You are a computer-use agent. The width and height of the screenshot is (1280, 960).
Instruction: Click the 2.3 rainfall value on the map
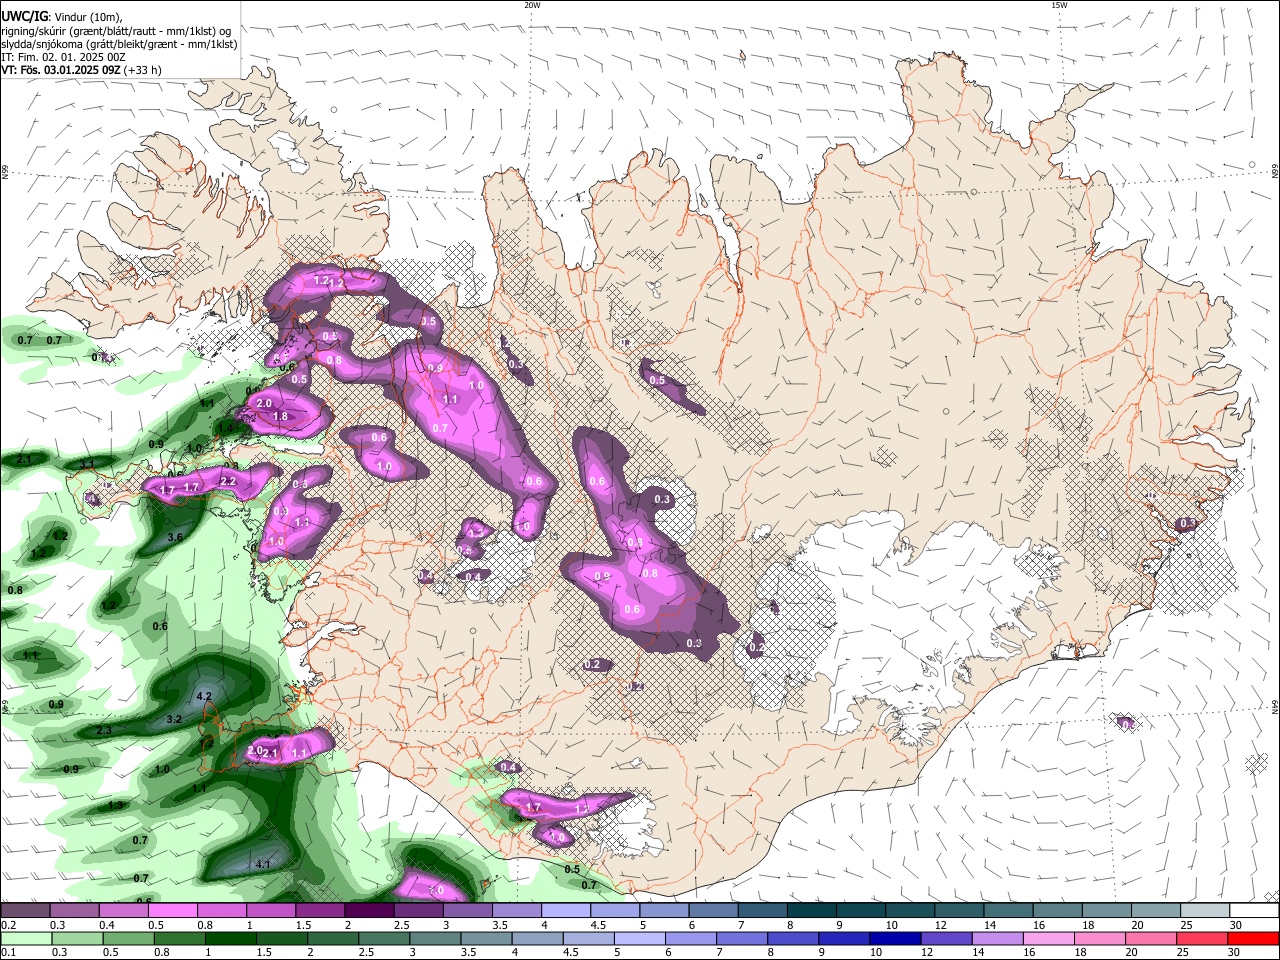[104, 731]
